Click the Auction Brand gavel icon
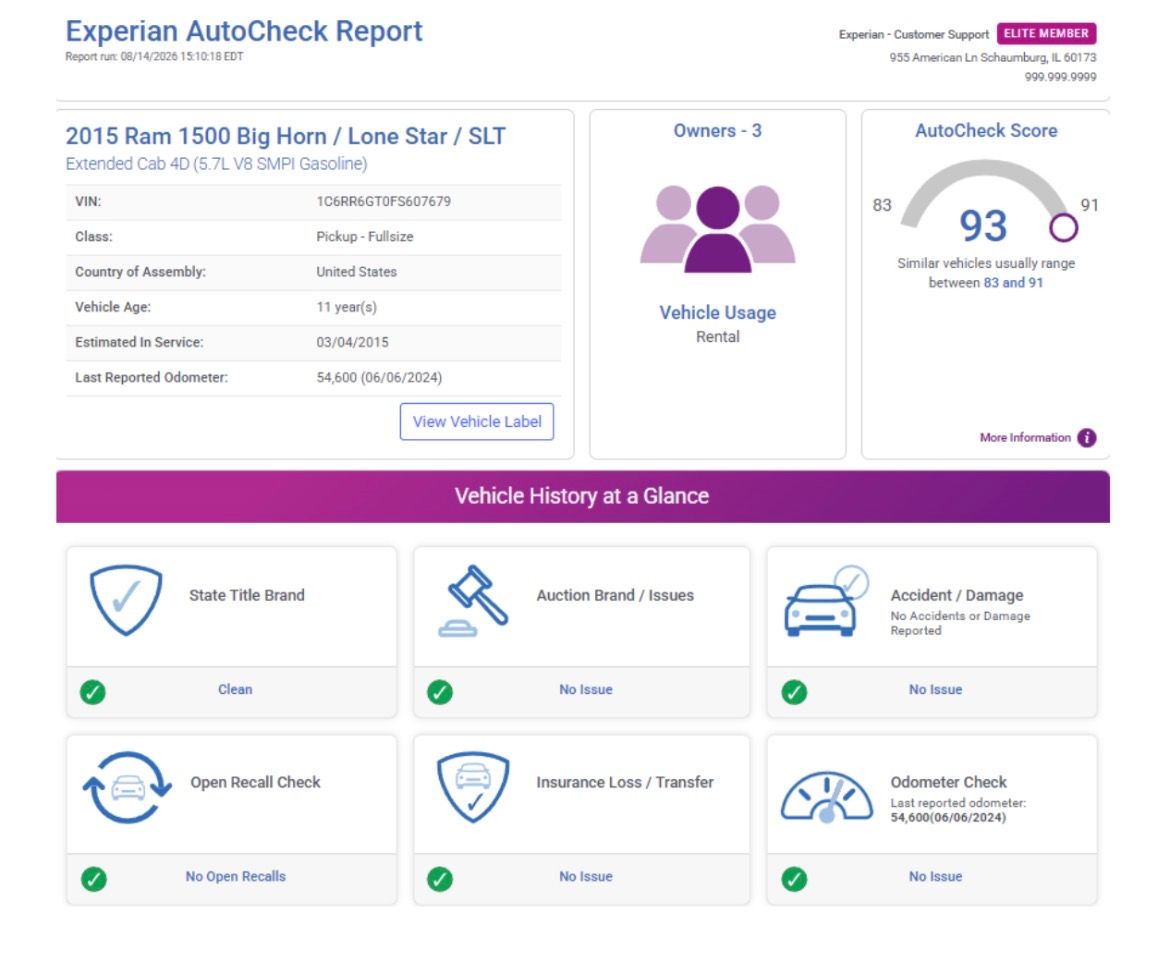The width and height of the screenshot is (1170, 967). coord(473,601)
